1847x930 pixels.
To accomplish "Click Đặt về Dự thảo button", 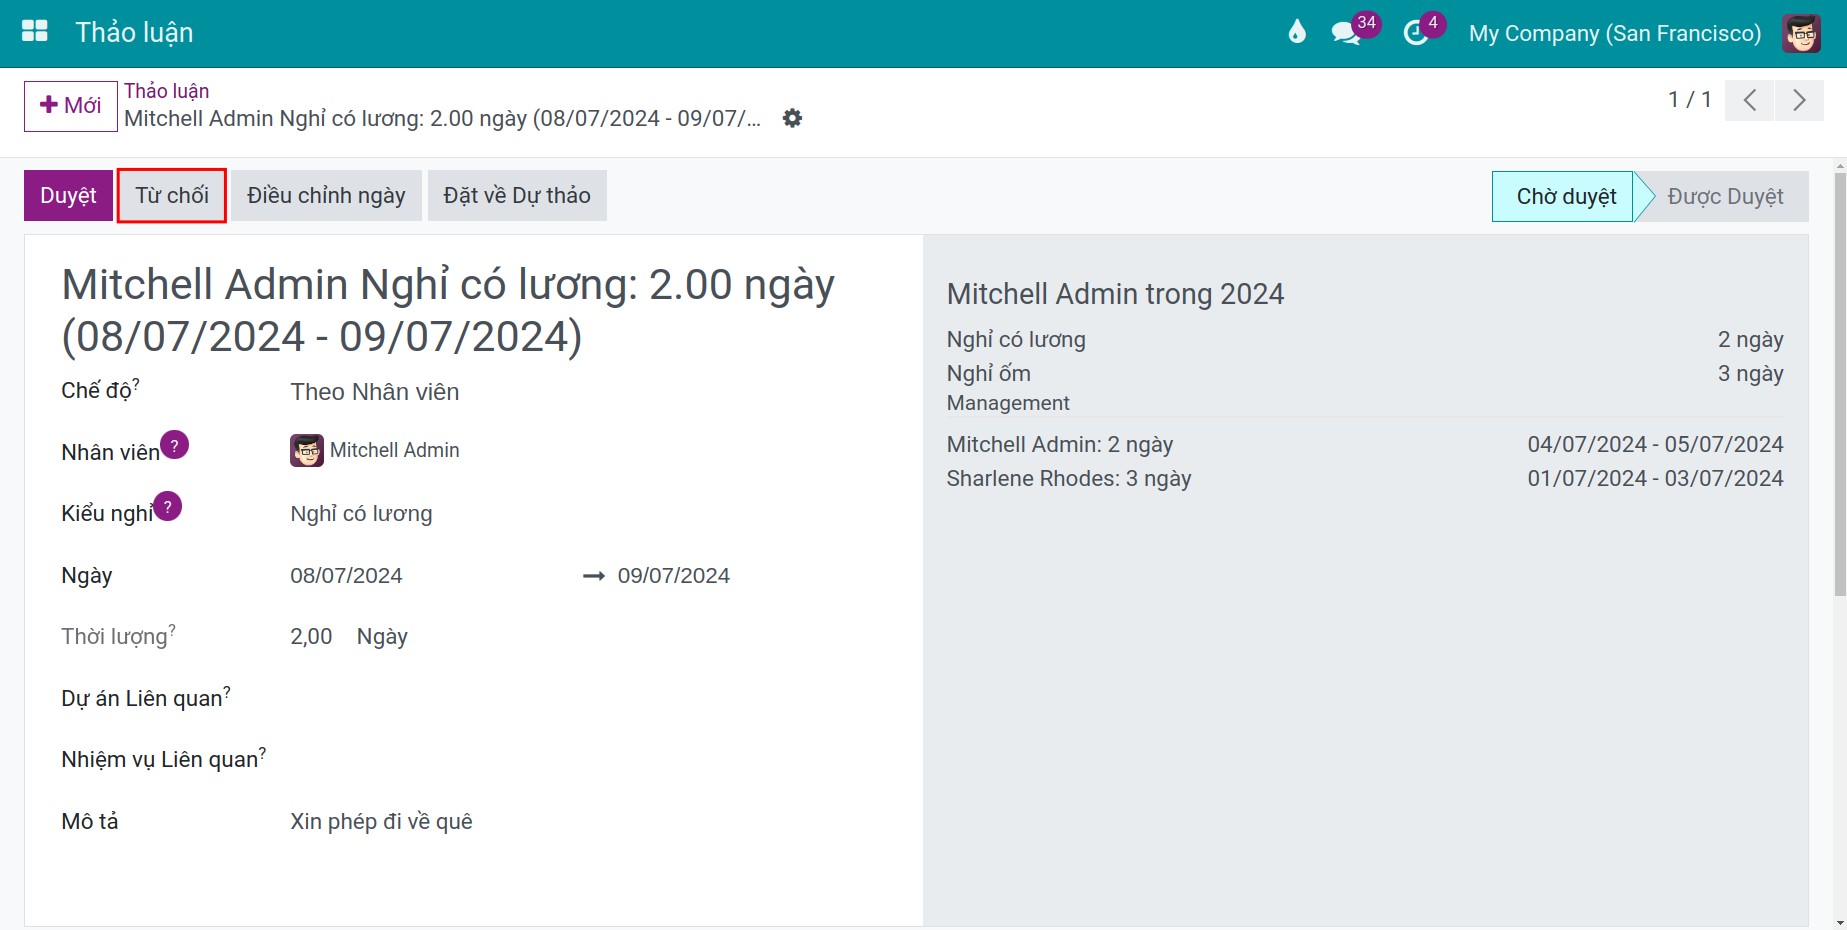I will tap(517, 195).
